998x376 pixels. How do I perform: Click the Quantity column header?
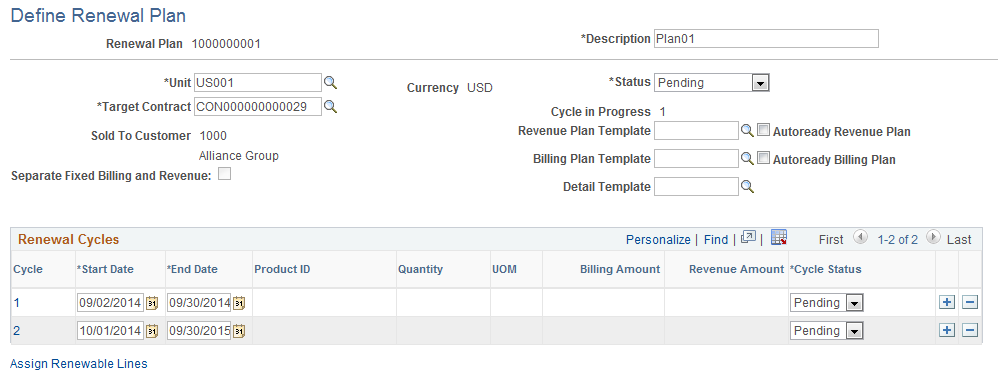(x=420, y=269)
